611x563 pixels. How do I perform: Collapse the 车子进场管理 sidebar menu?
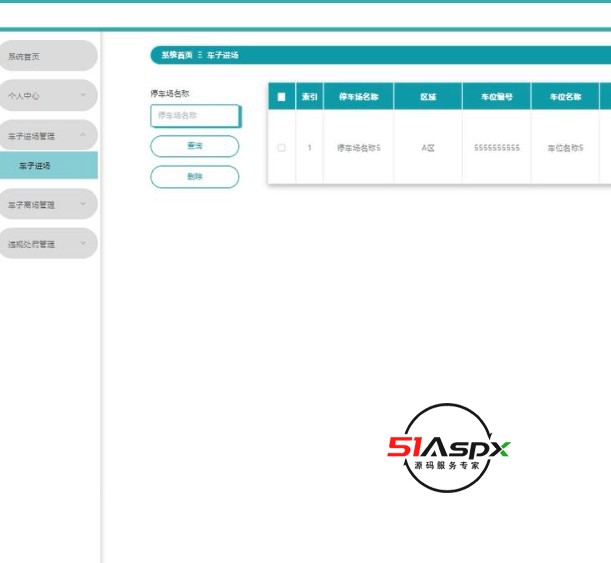tap(47, 136)
